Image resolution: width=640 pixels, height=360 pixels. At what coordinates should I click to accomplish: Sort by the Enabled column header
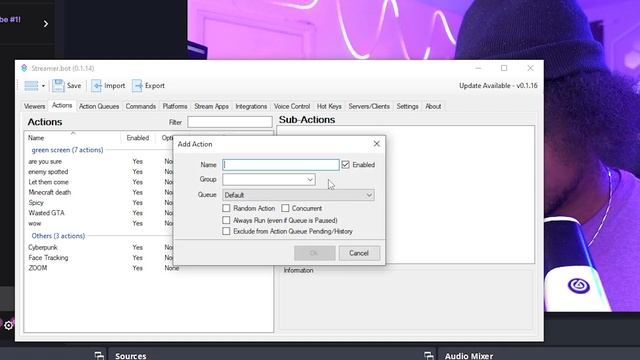coord(138,138)
